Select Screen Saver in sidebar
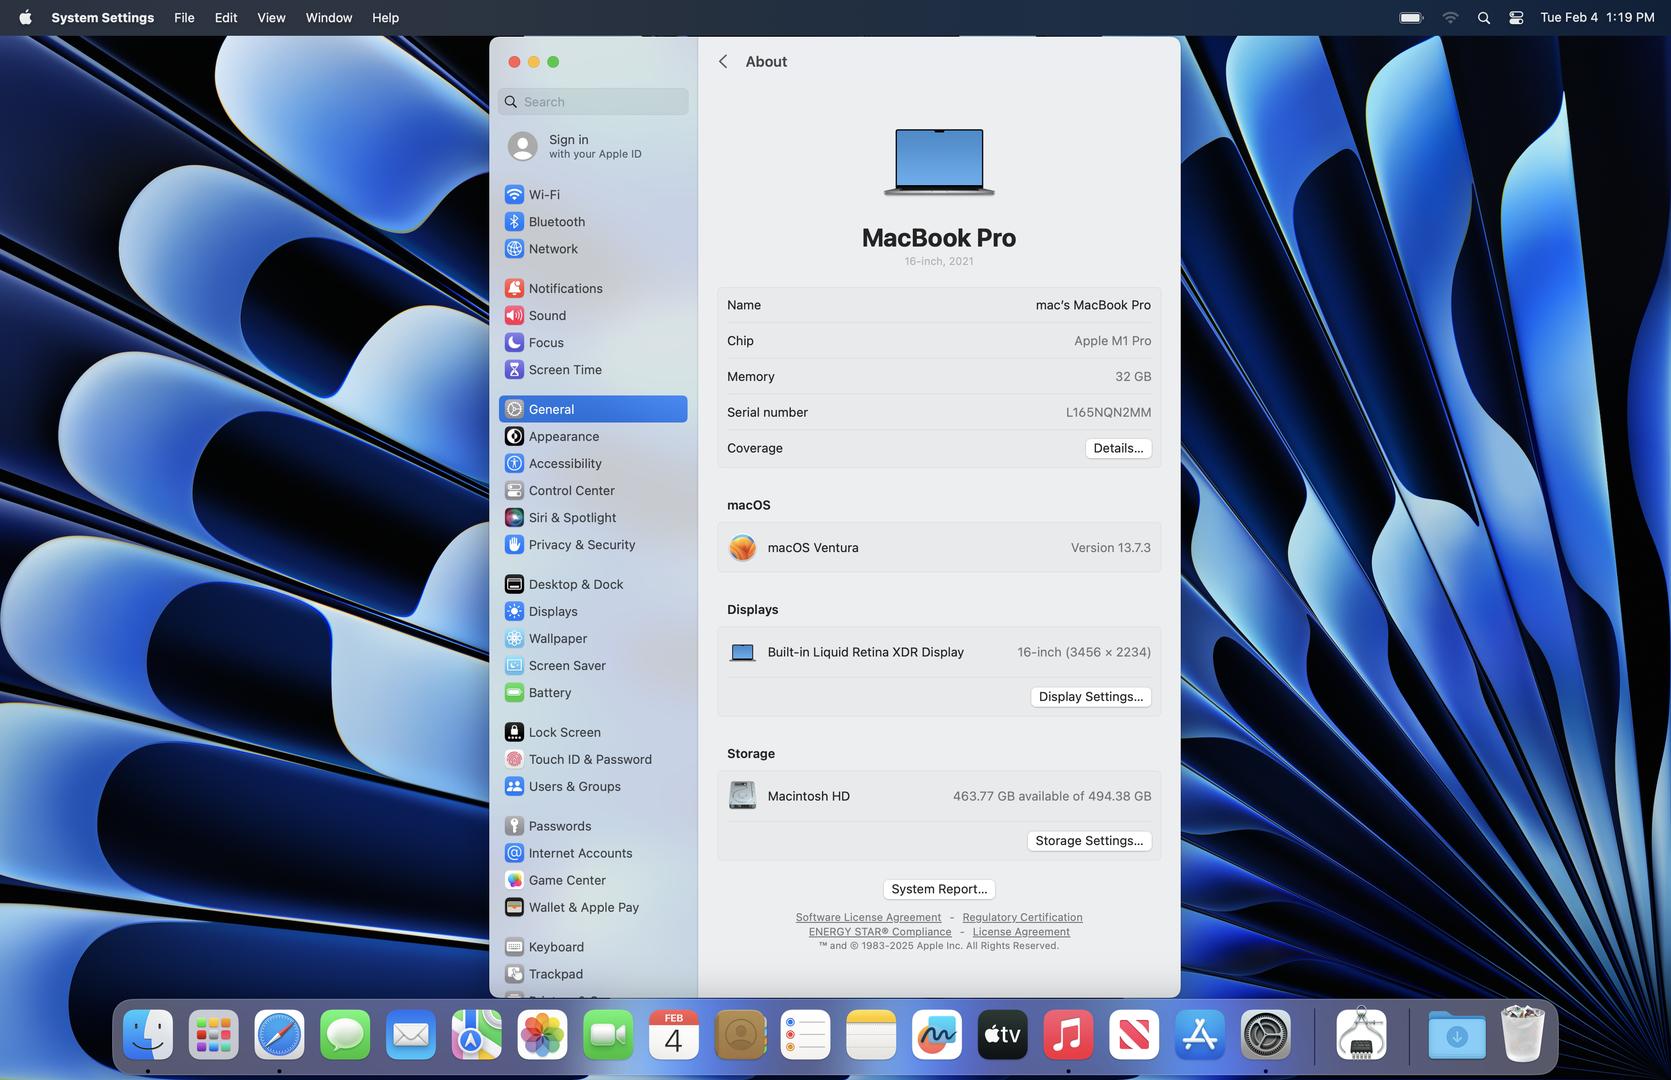1671x1080 pixels. [593, 665]
